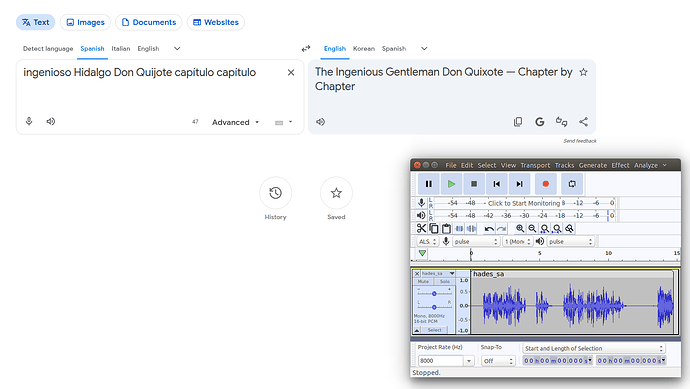The height and width of the screenshot is (389, 690).
Task: Skip to end of the track
Action: click(x=519, y=184)
